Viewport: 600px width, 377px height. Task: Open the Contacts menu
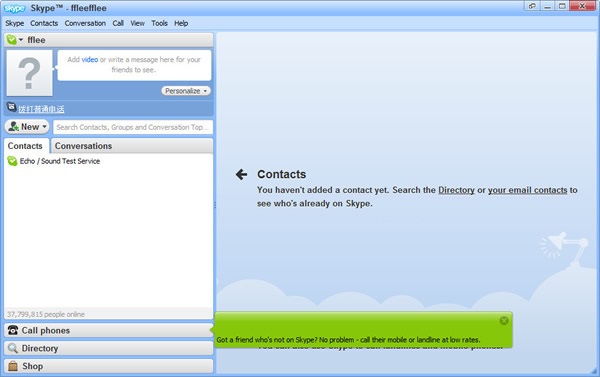point(44,23)
